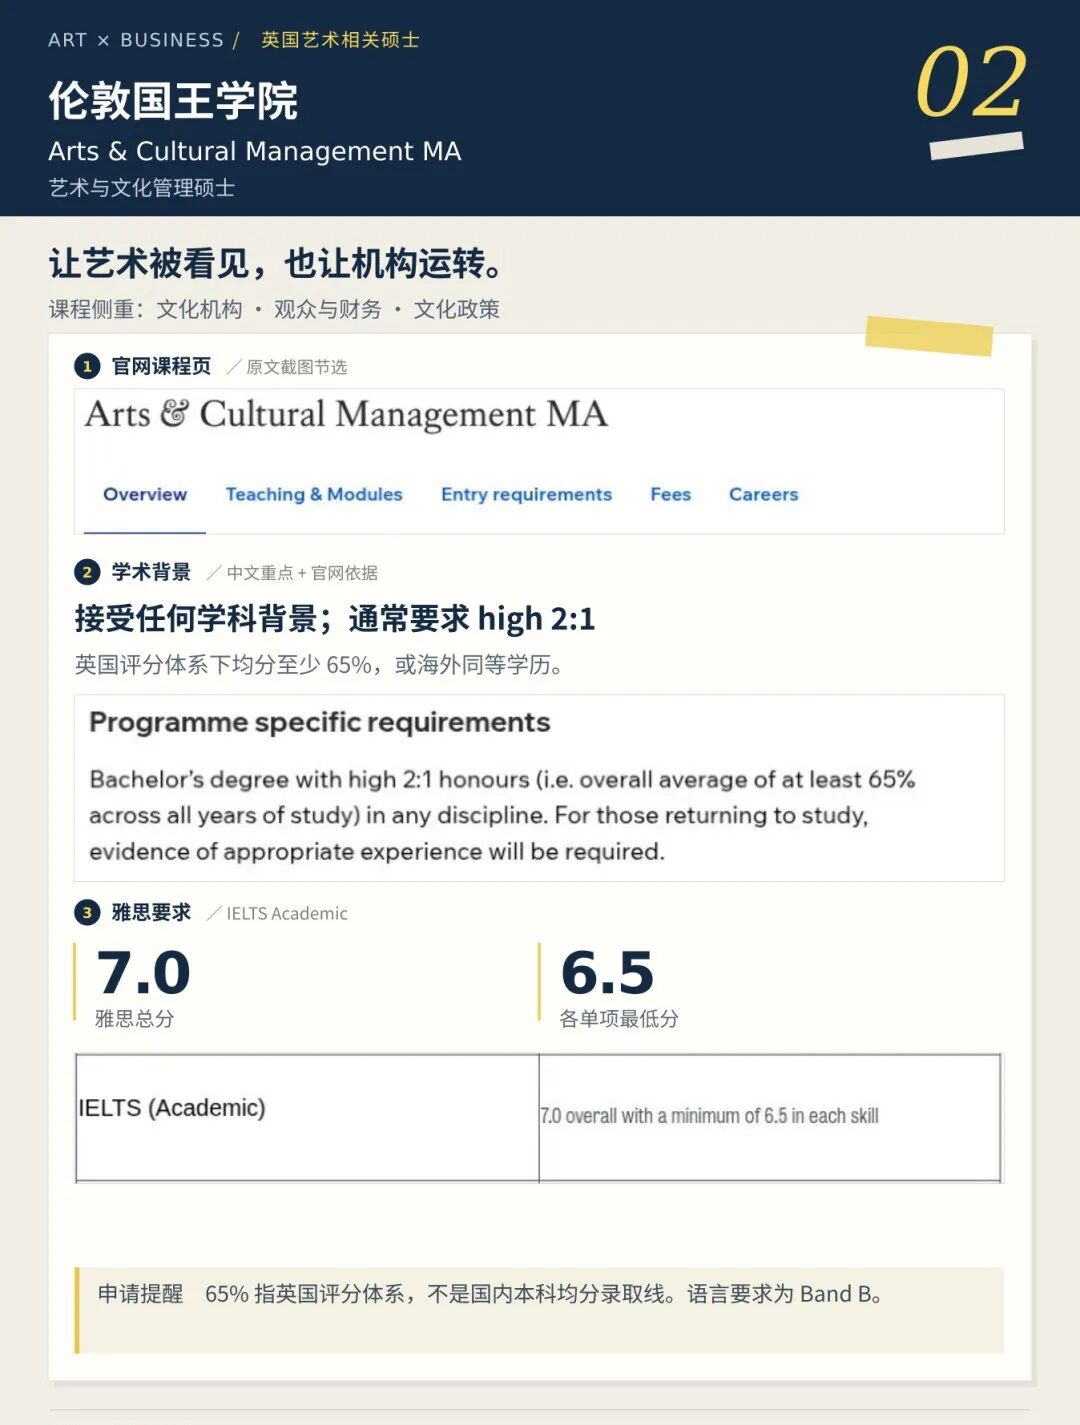The image size is (1080, 1425).
Task: Click the serif 'Arts & Cultural Management MA' screenshot title
Action: tap(346, 414)
